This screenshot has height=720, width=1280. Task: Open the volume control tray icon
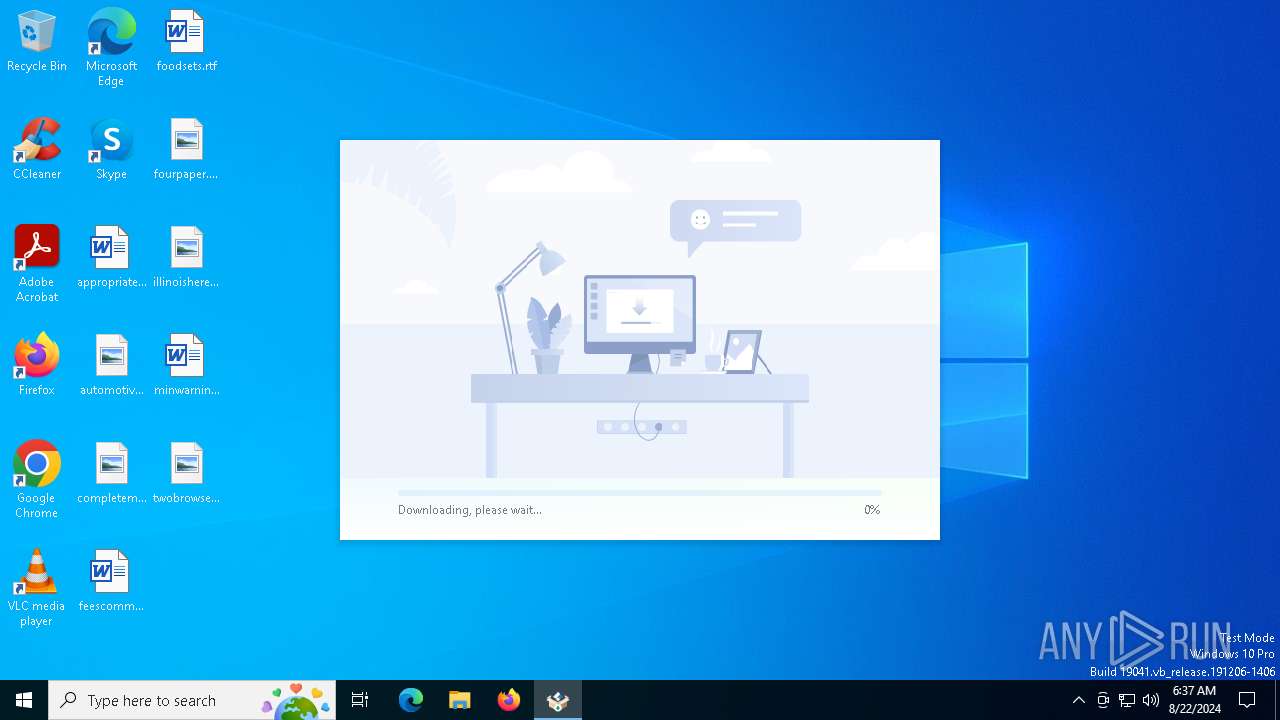point(1151,700)
